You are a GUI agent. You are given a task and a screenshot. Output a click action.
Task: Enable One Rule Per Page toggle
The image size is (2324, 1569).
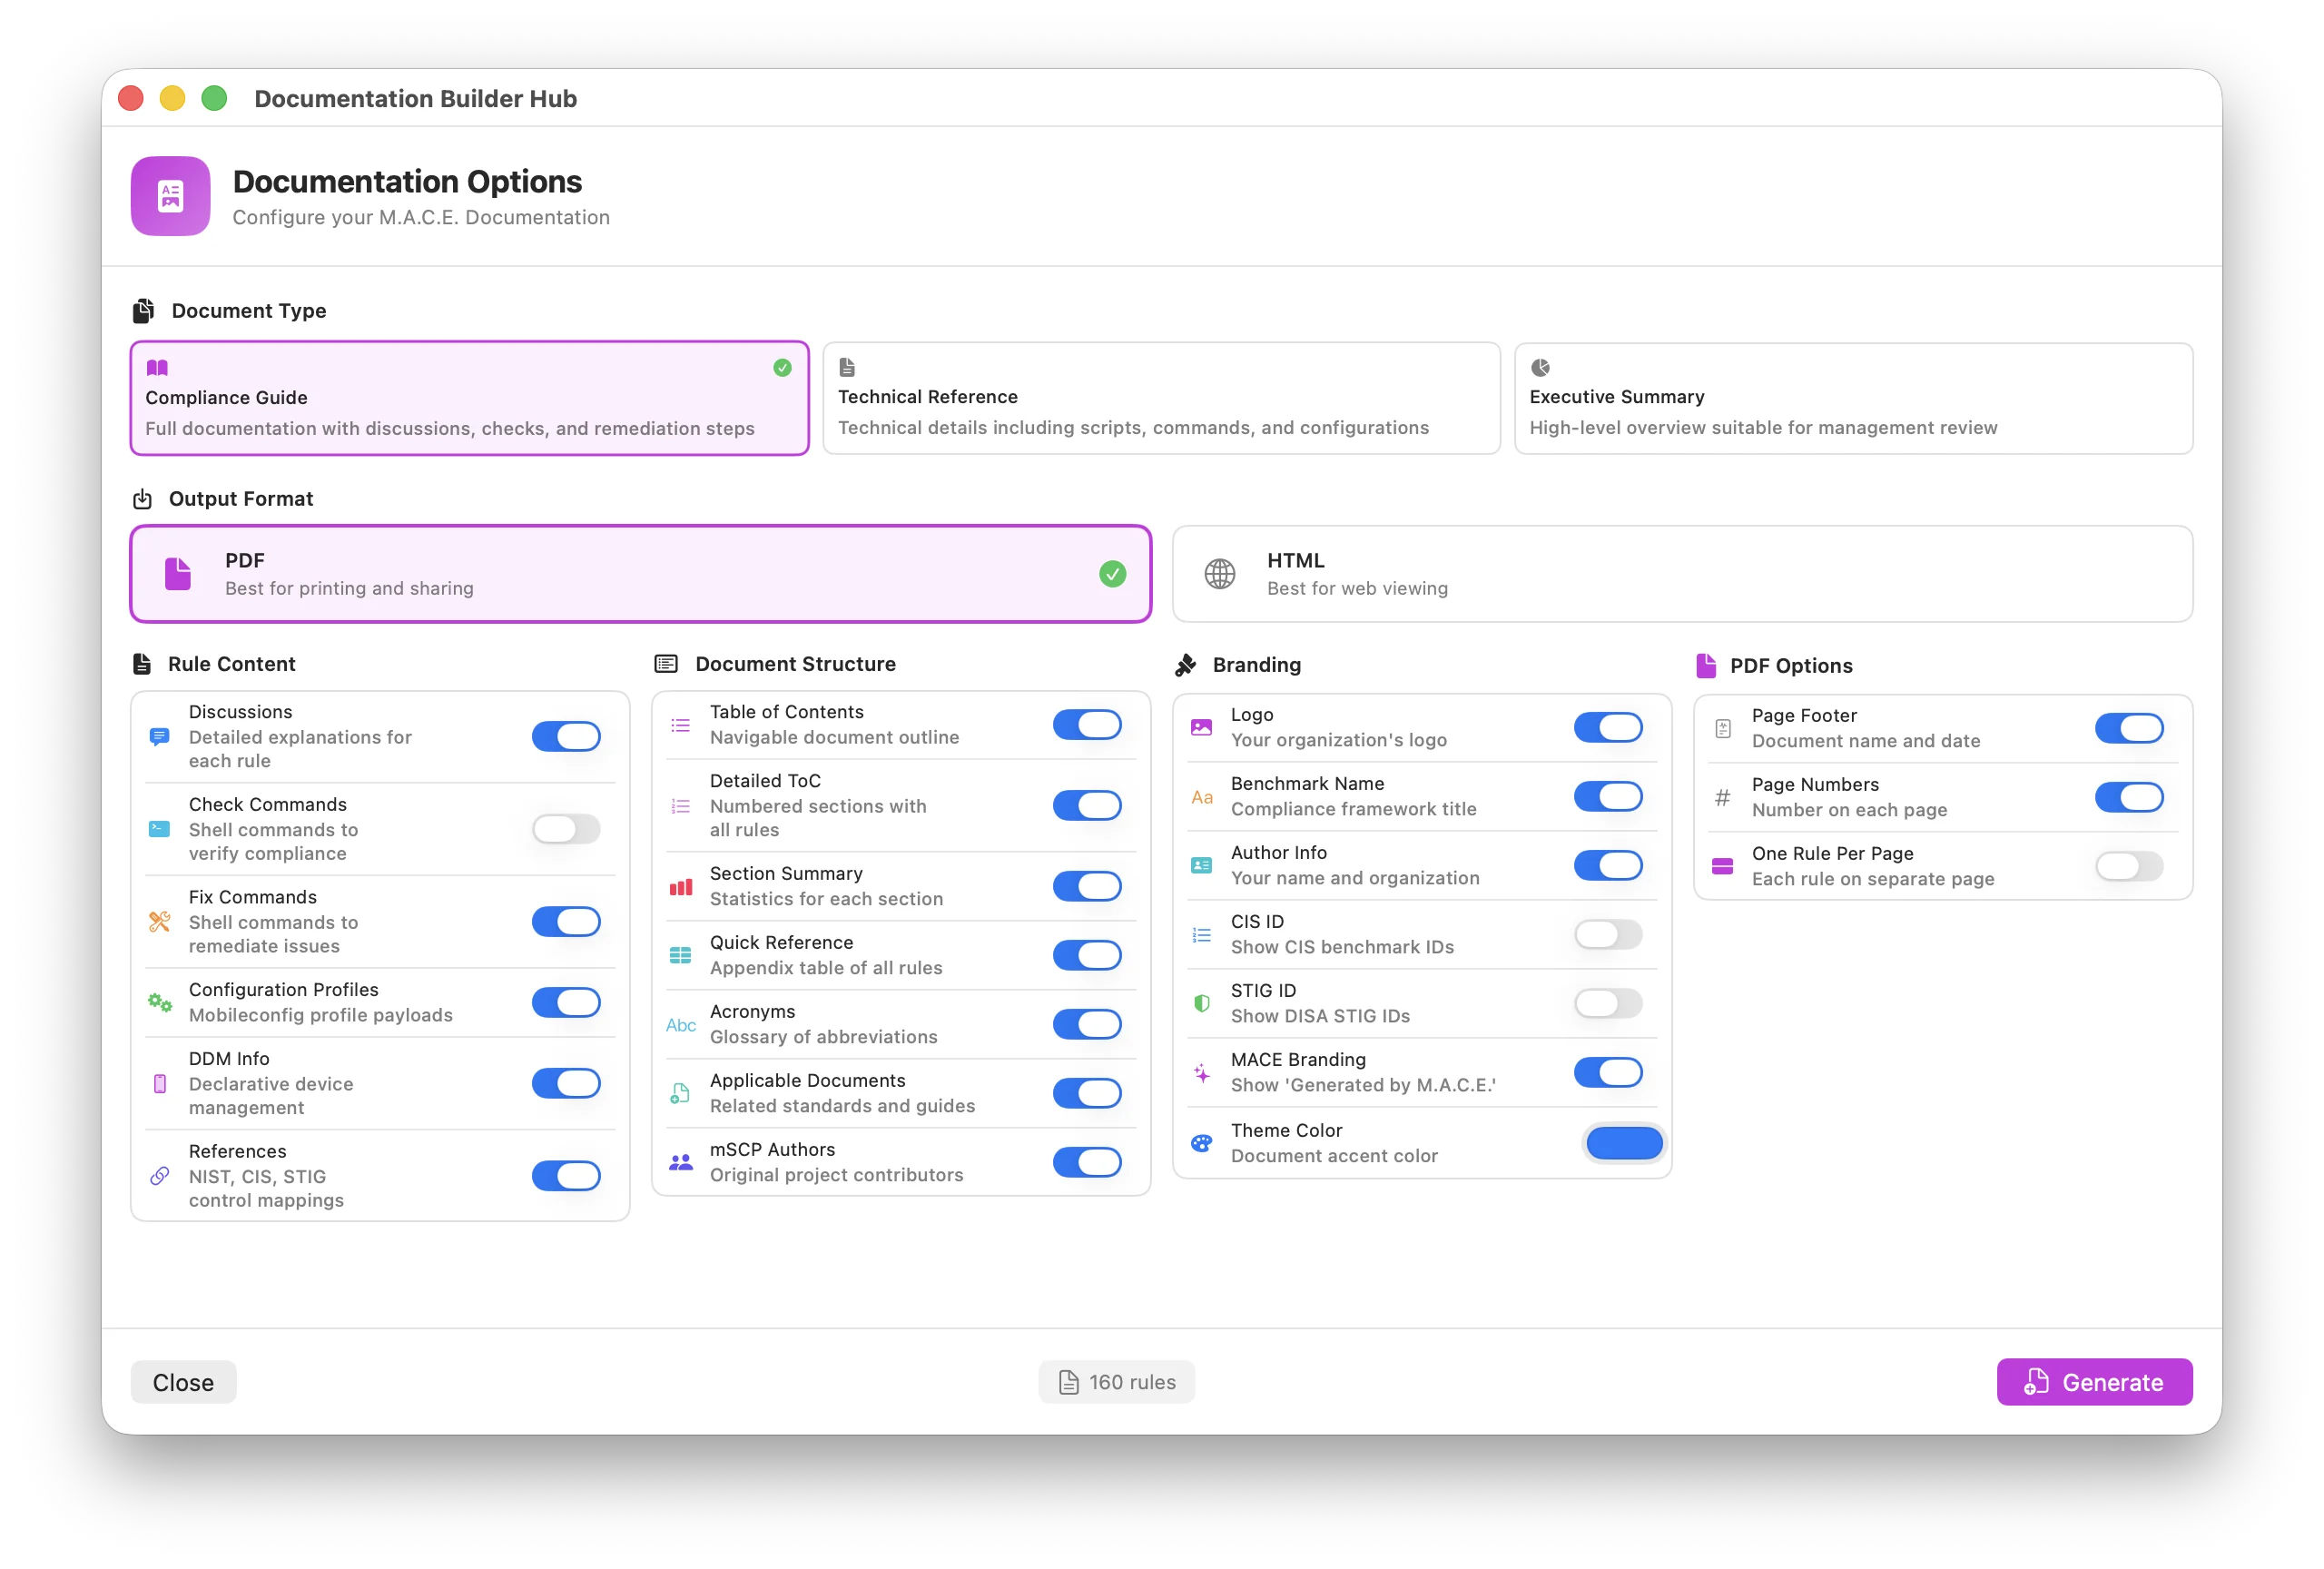click(2128, 866)
